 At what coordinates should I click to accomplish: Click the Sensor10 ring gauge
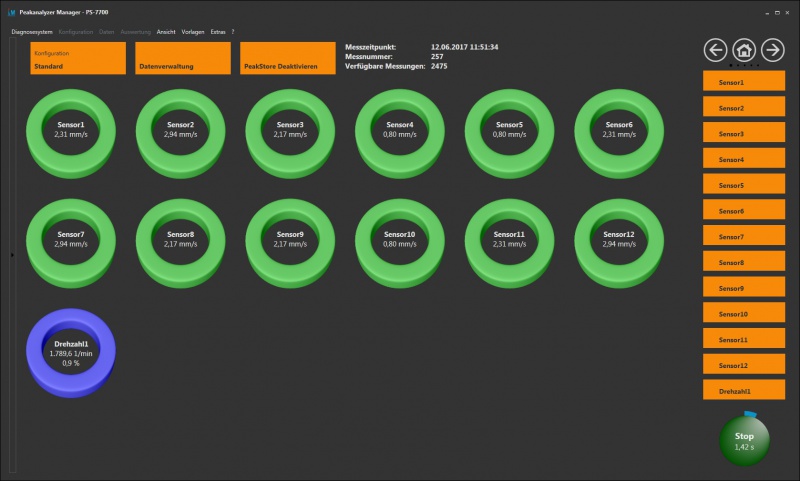tap(398, 240)
